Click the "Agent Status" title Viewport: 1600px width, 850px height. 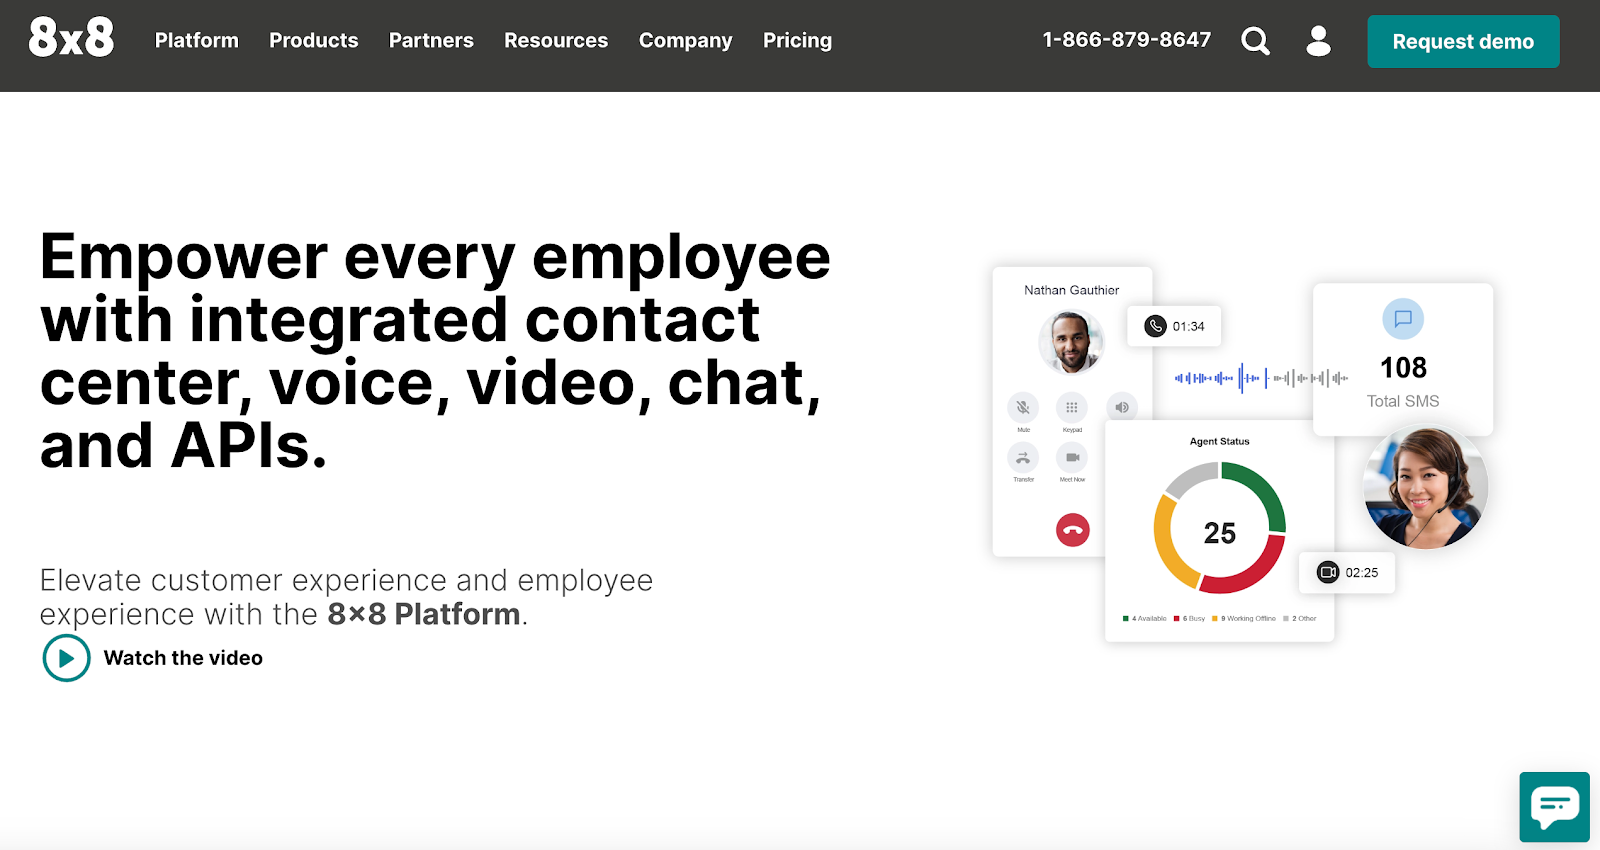(x=1219, y=441)
